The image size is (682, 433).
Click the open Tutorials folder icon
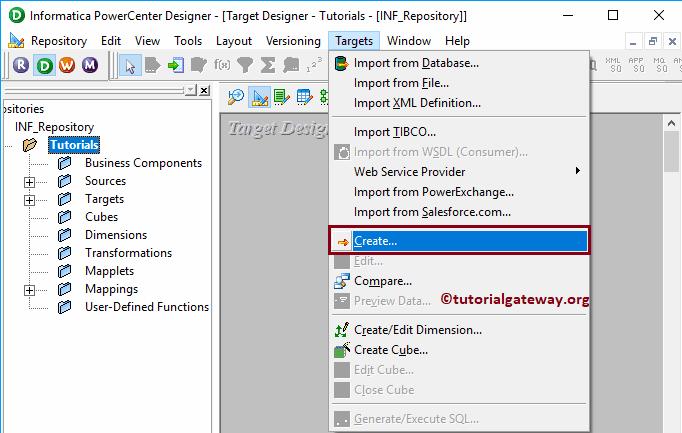point(30,145)
